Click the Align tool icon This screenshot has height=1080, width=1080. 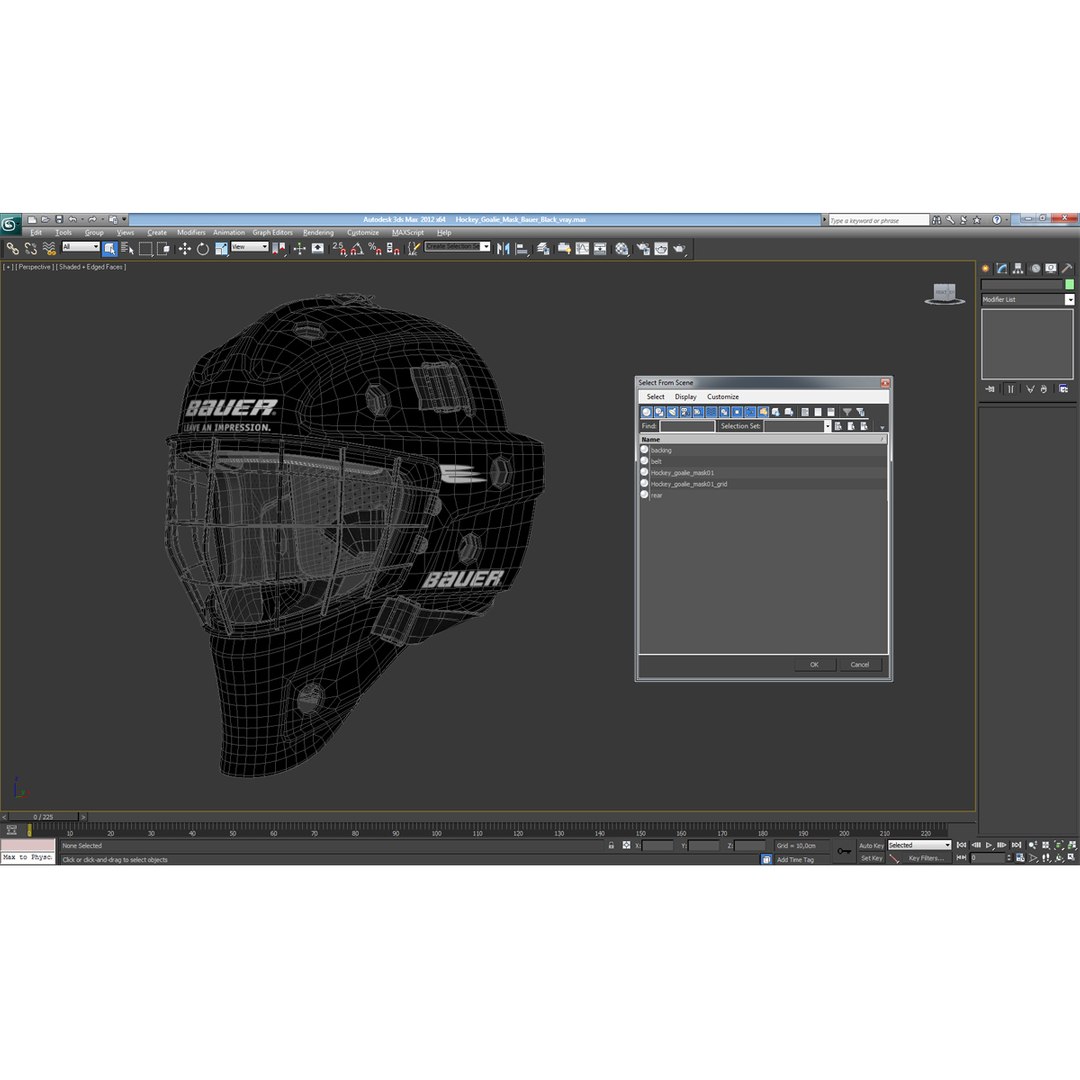(x=521, y=249)
